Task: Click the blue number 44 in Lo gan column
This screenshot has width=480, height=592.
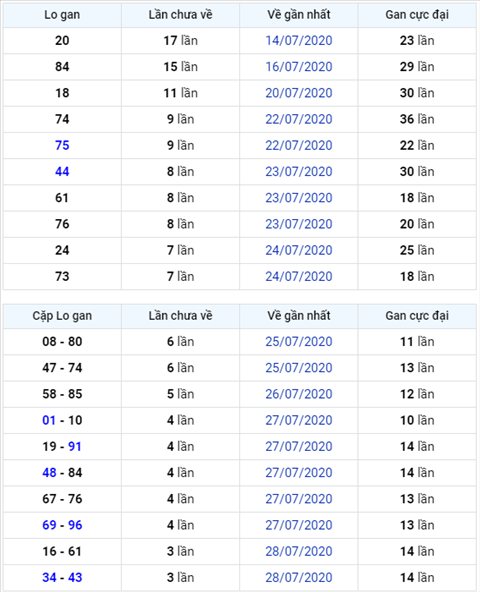Action: pyautogui.click(x=62, y=171)
